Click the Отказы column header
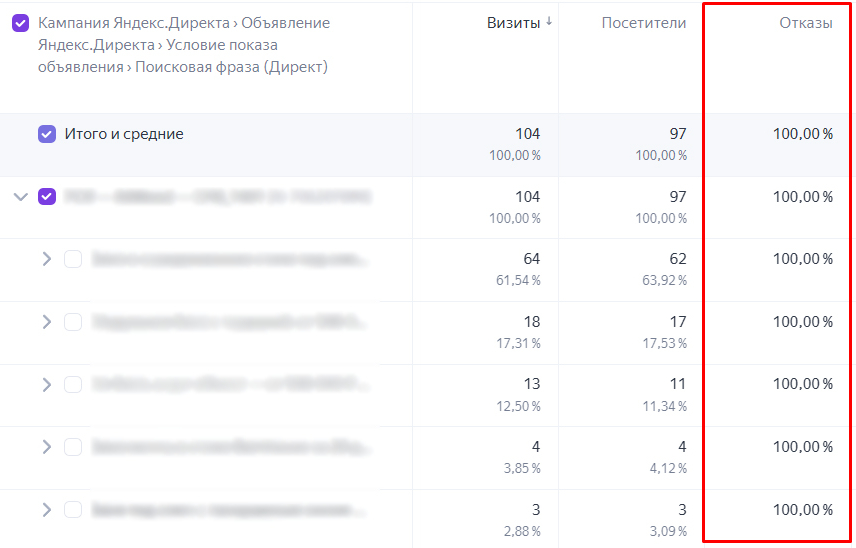The image size is (856, 548). tap(805, 23)
